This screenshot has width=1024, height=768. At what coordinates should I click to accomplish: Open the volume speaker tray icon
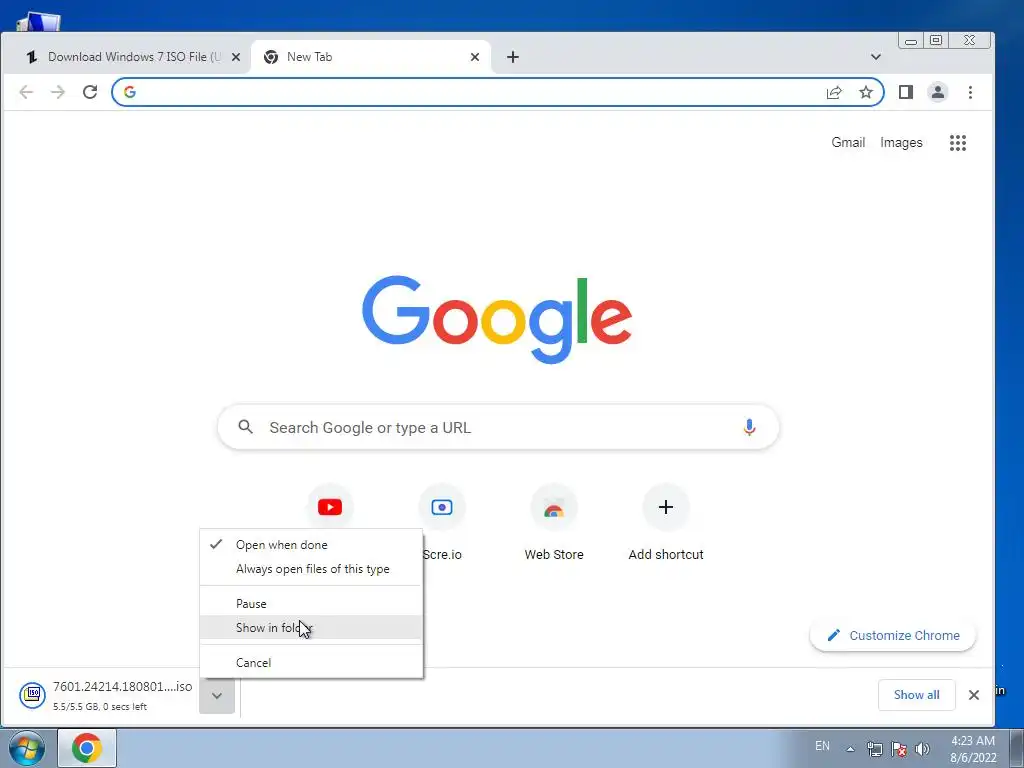922,748
